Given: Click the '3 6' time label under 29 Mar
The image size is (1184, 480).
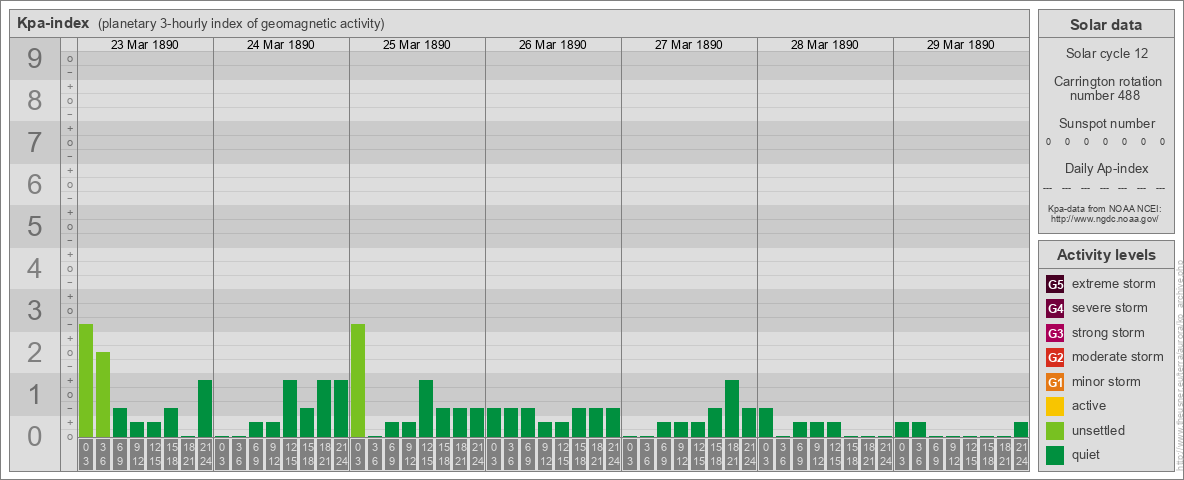Looking at the screenshot, I should point(918,455).
